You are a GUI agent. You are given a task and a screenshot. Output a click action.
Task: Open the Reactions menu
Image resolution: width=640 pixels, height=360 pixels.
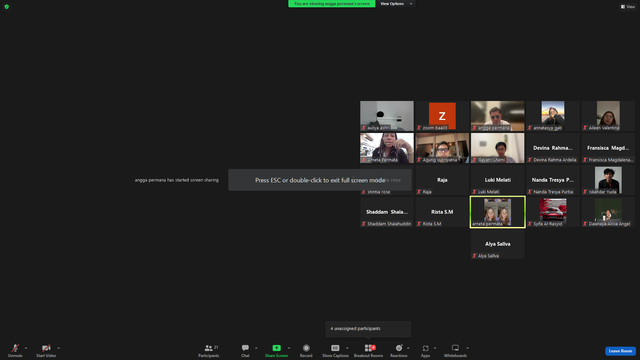pyautogui.click(x=399, y=350)
